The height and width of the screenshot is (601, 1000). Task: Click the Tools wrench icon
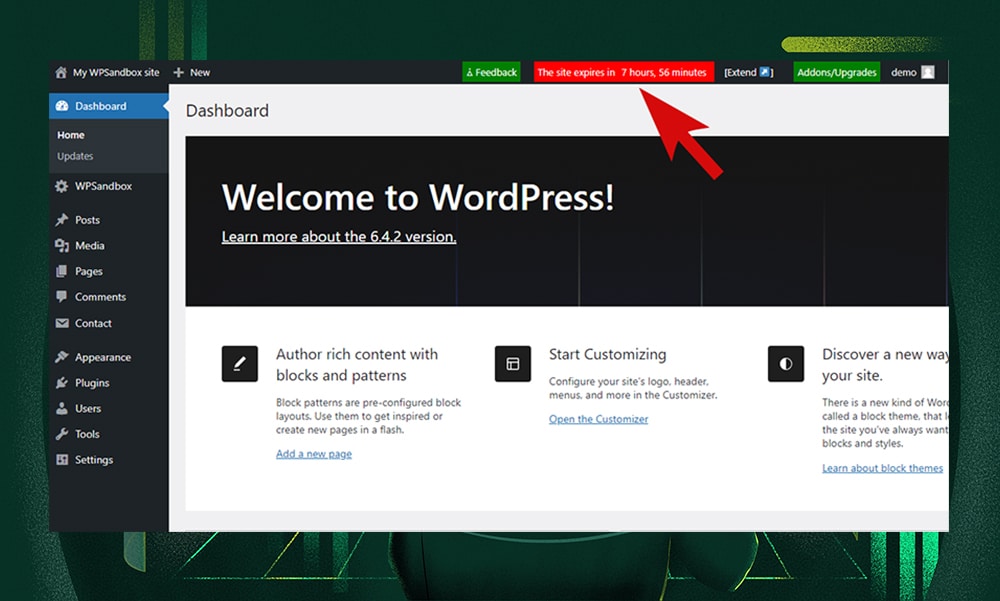click(x=63, y=434)
